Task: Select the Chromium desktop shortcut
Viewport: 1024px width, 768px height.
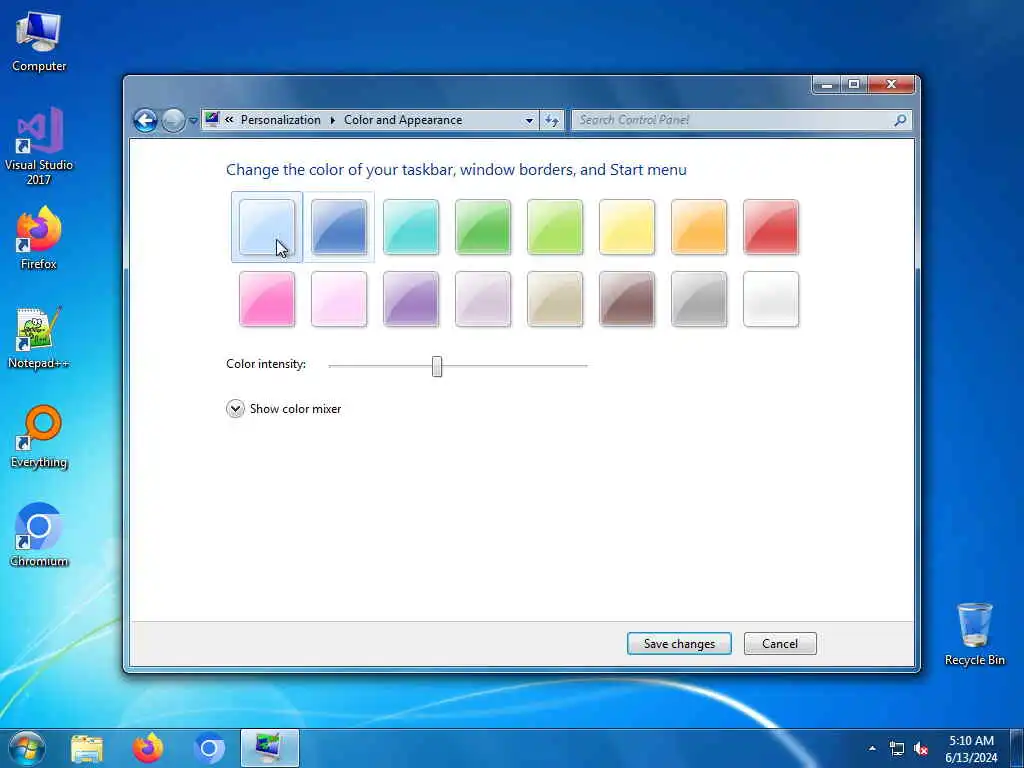Action: point(39,536)
